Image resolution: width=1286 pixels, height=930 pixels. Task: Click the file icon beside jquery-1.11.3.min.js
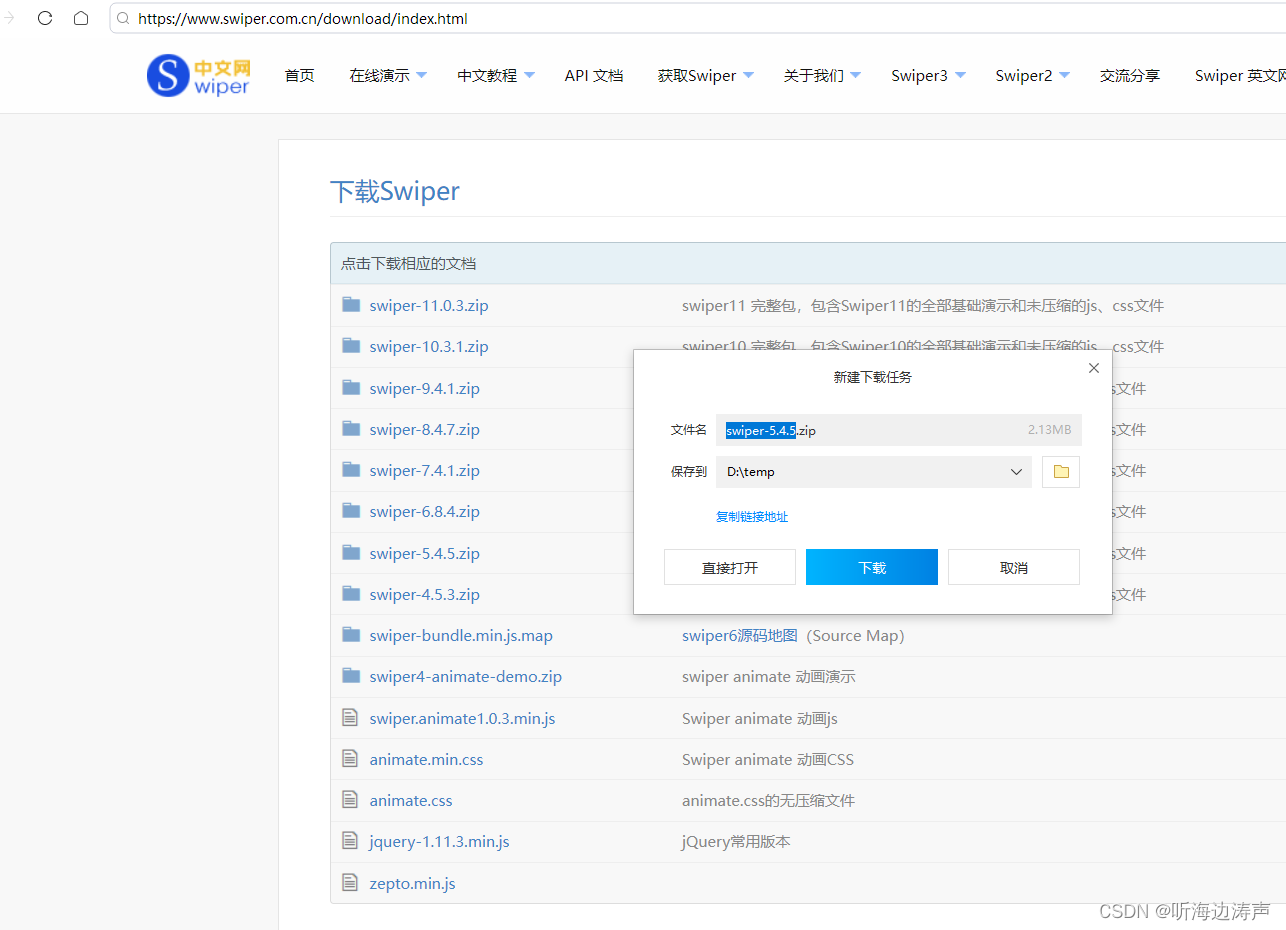click(x=350, y=841)
